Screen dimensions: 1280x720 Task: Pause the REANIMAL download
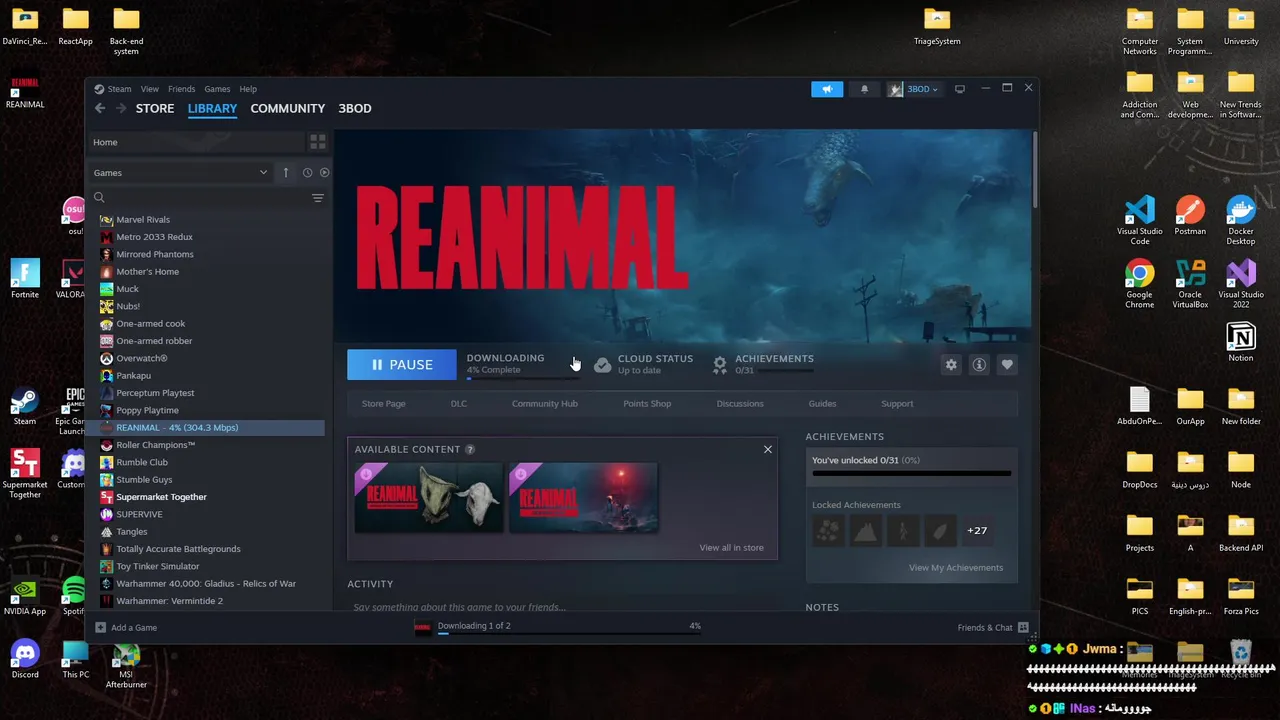[x=402, y=364]
